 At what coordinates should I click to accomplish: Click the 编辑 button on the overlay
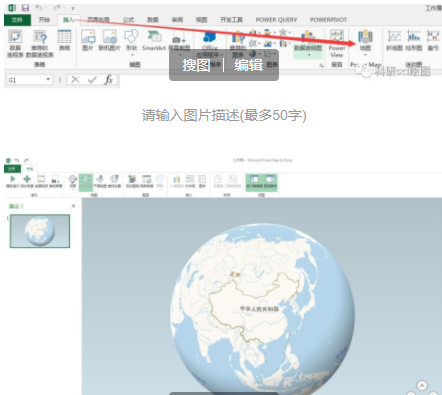click(248, 65)
